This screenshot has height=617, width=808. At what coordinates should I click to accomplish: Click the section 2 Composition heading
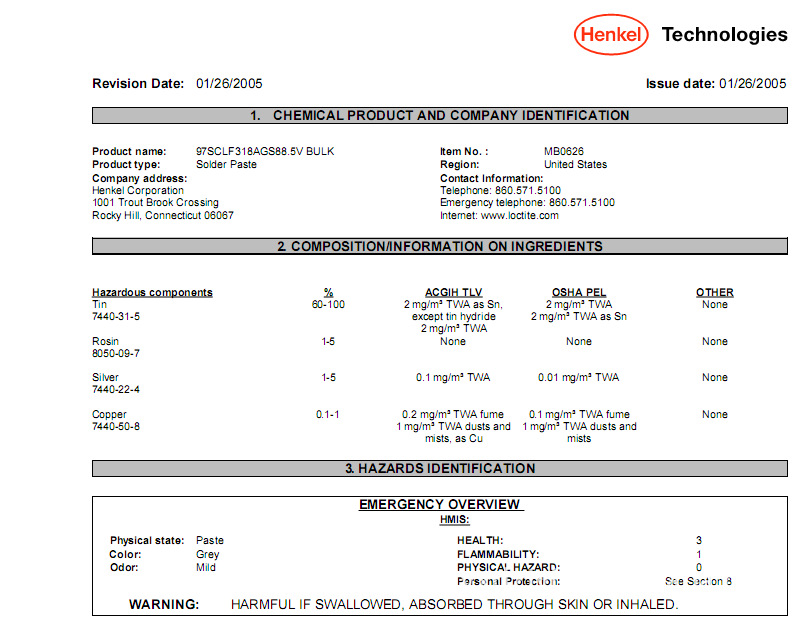(x=440, y=246)
